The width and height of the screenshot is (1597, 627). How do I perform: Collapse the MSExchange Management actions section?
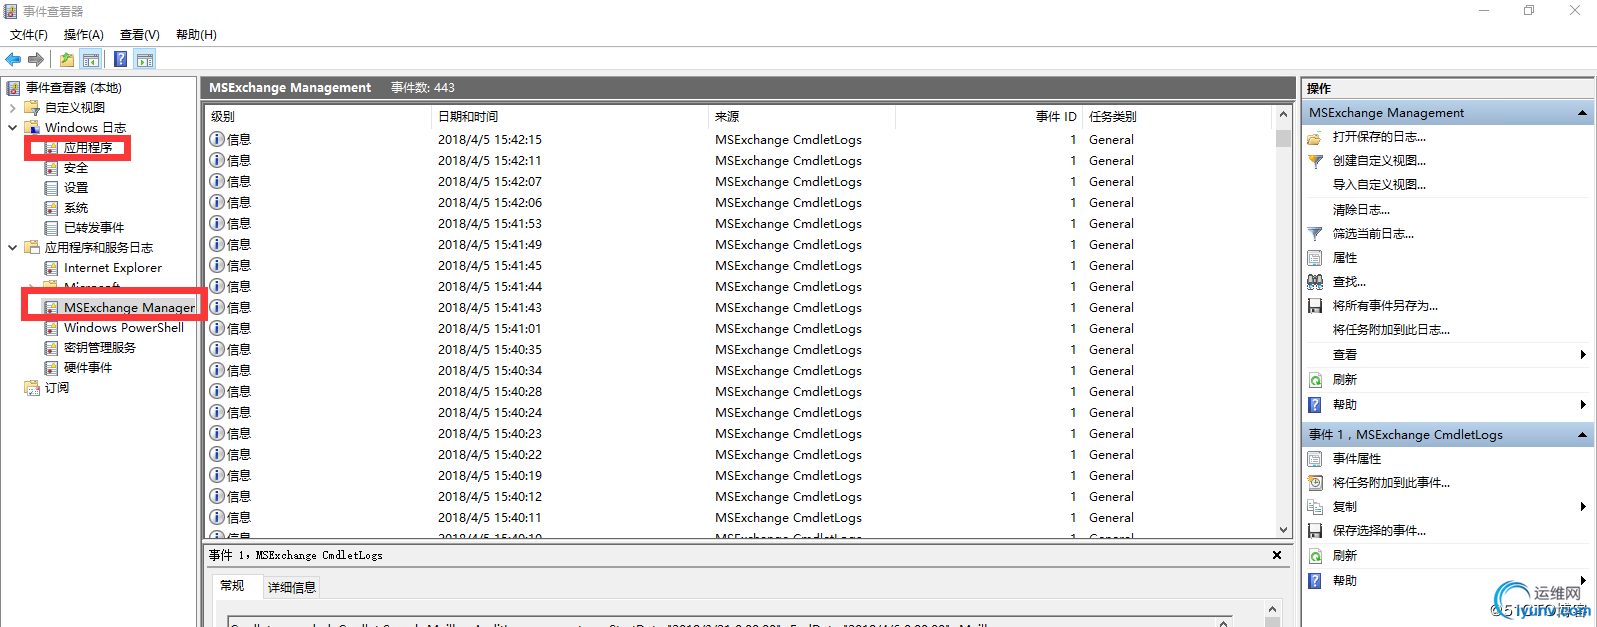click(1582, 113)
